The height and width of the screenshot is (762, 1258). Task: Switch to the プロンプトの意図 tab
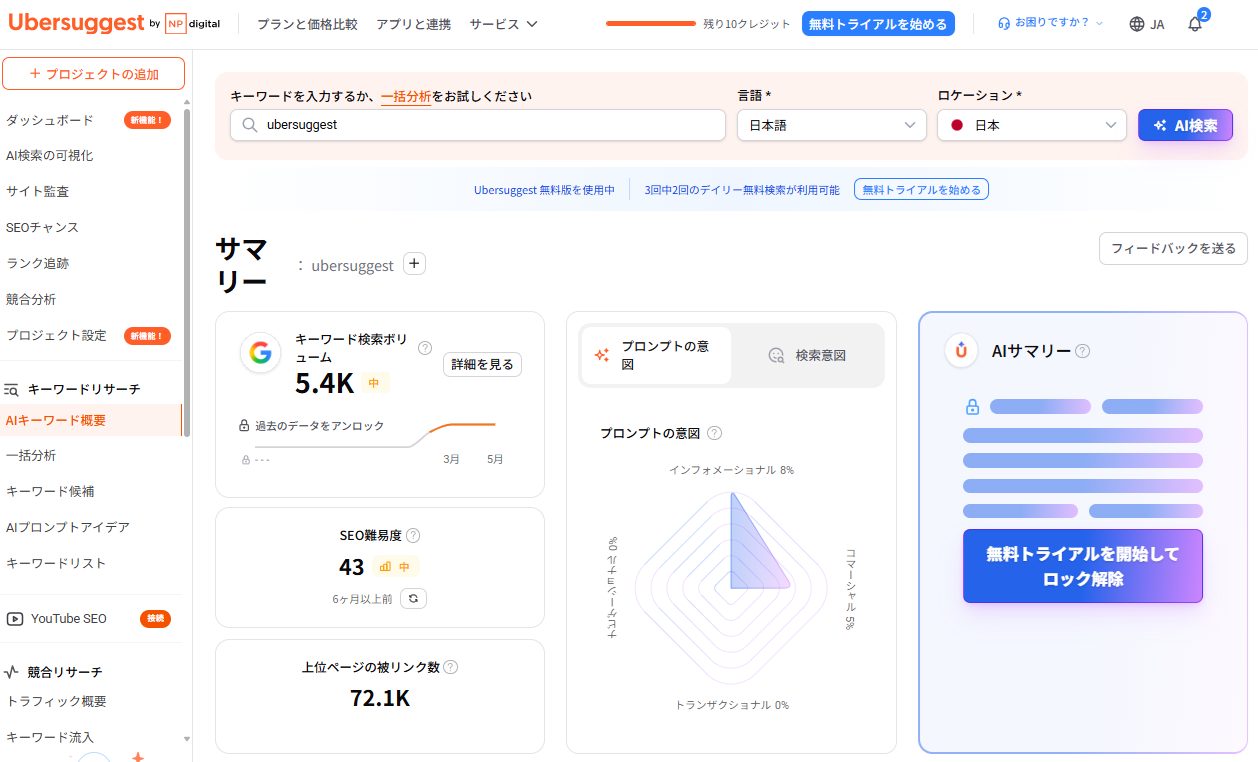(x=656, y=355)
